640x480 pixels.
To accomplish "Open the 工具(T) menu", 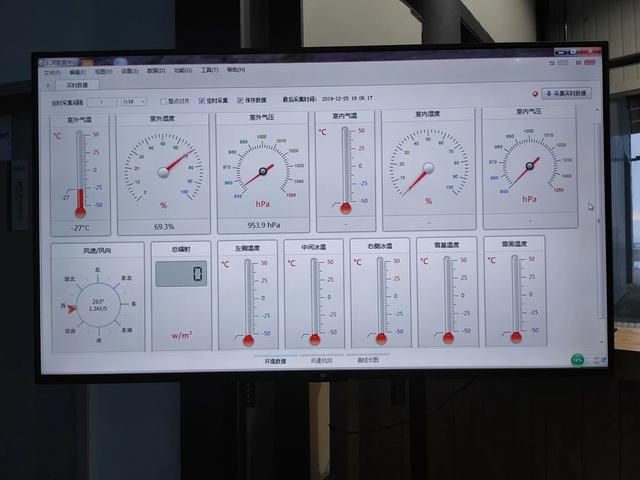I will click(209, 70).
